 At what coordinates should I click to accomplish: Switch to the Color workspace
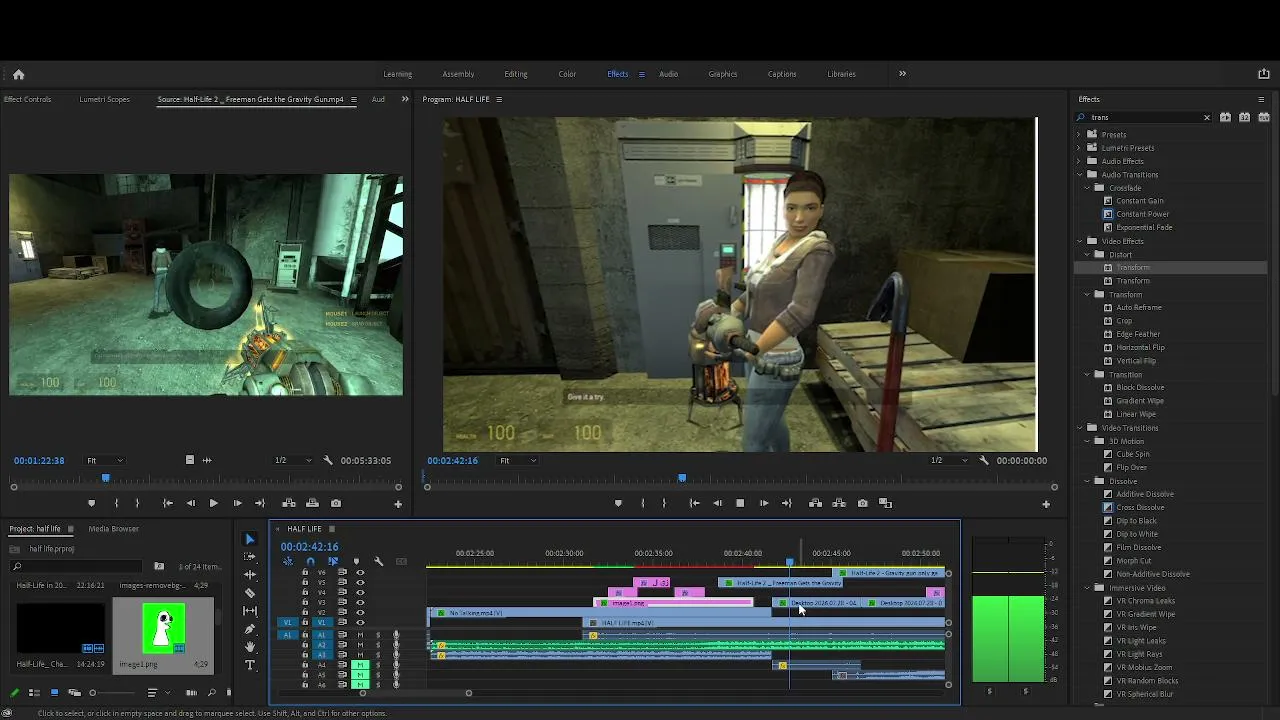[567, 74]
